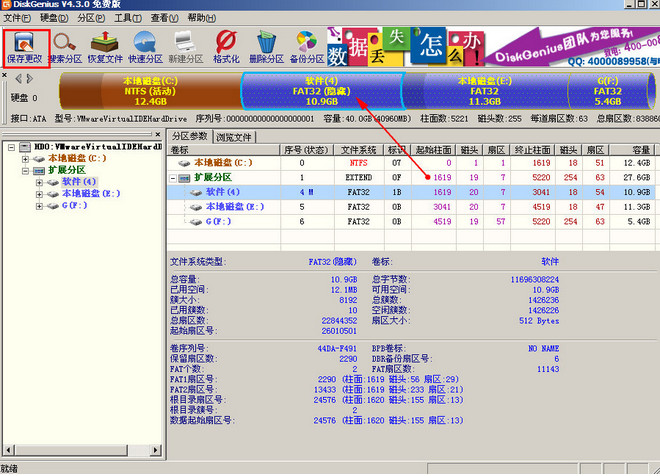Select G(F:) tree item

(x=75, y=205)
